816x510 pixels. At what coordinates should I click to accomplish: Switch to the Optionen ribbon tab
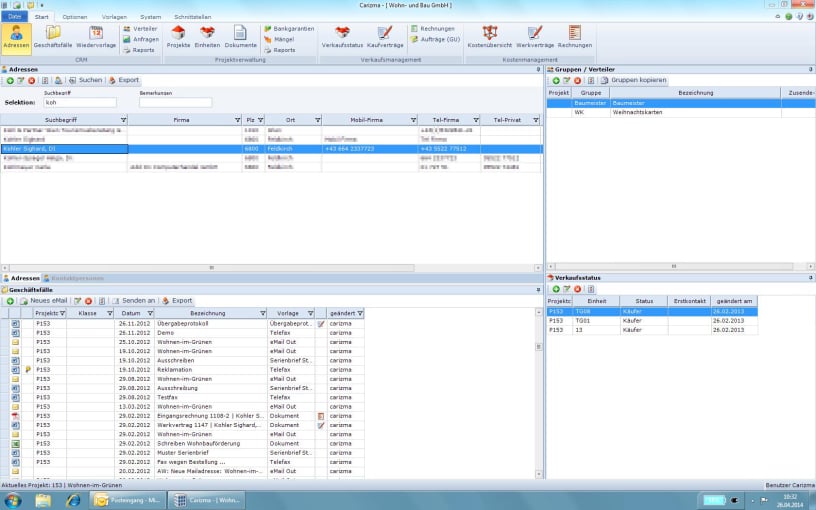coord(74,17)
